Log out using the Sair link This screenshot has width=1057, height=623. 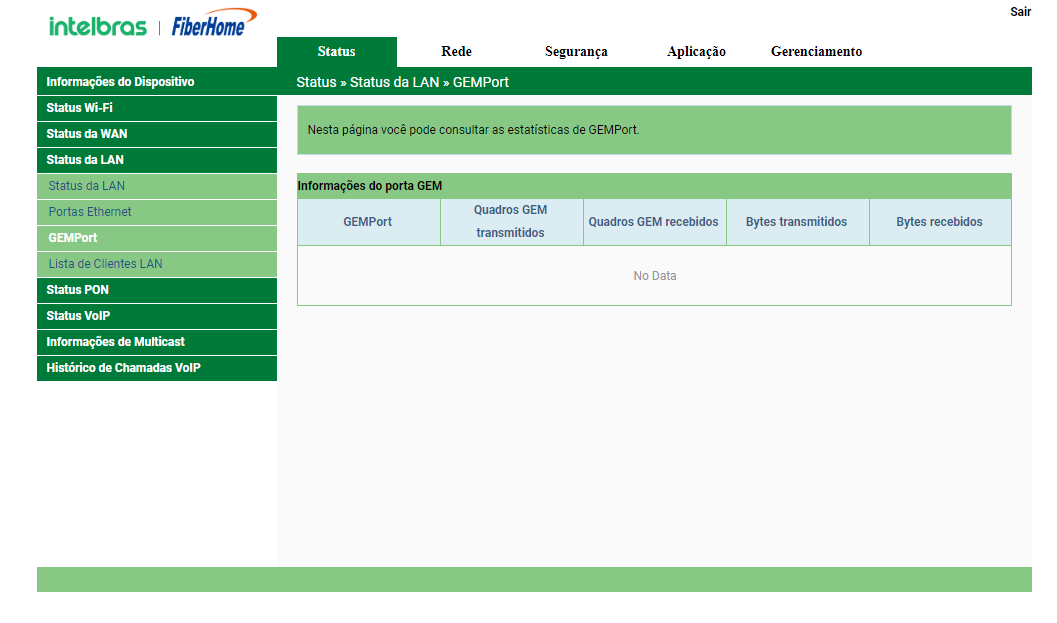(x=1020, y=11)
